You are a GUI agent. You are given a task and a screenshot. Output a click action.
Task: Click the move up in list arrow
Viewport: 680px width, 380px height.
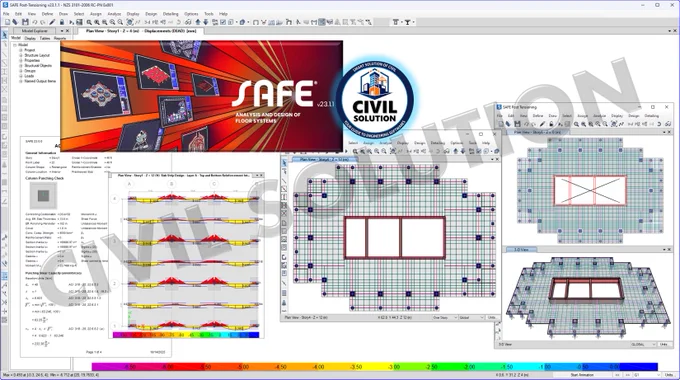click(198, 22)
